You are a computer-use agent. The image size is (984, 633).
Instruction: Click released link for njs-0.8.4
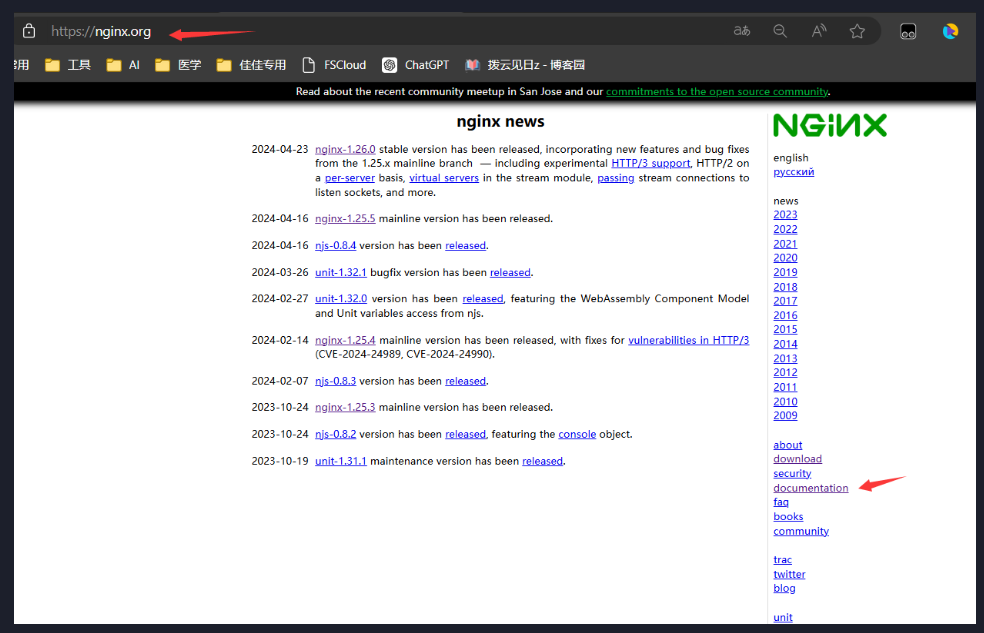coord(465,245)
